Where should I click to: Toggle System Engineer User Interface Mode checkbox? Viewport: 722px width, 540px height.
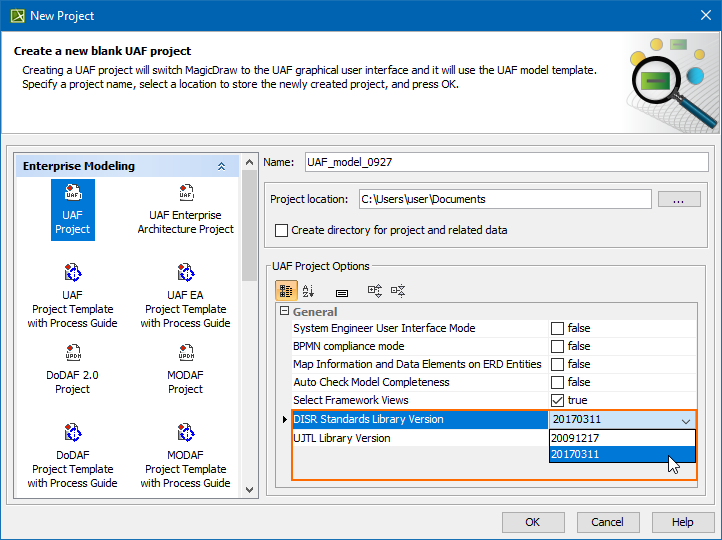pyautogui.click(x=557, y=328)
